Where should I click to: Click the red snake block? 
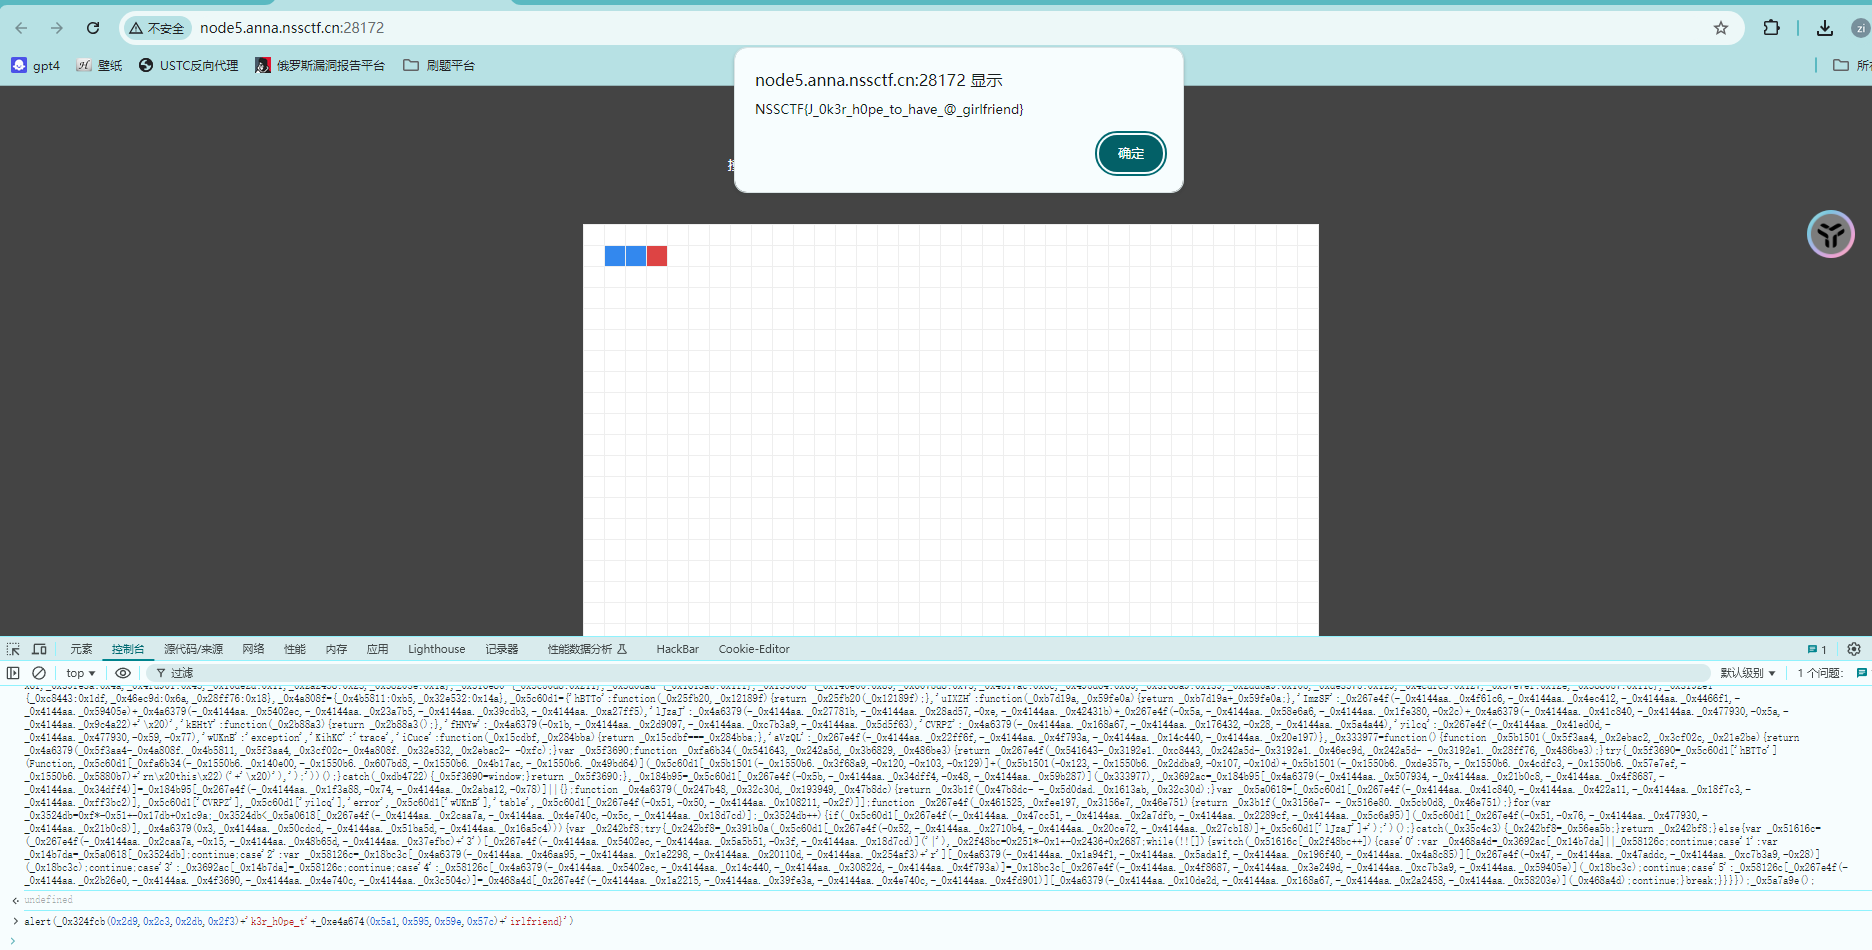coord(657,256)
